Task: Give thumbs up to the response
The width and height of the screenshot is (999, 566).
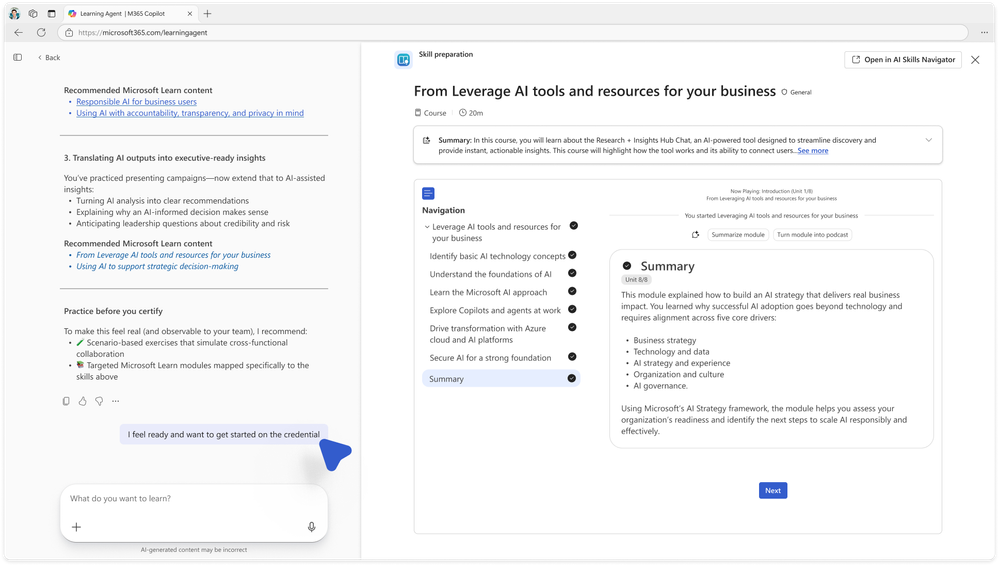Action: [83, 401]
